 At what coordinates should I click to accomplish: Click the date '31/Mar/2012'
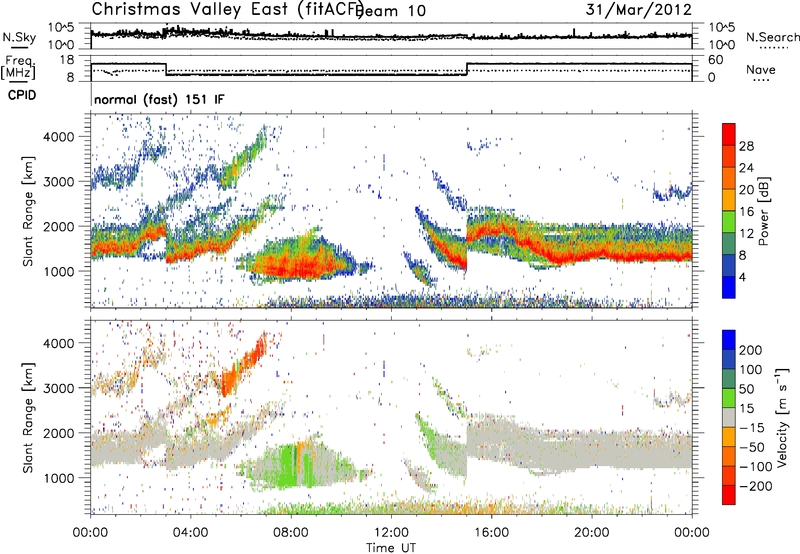[x=638, y=9]
